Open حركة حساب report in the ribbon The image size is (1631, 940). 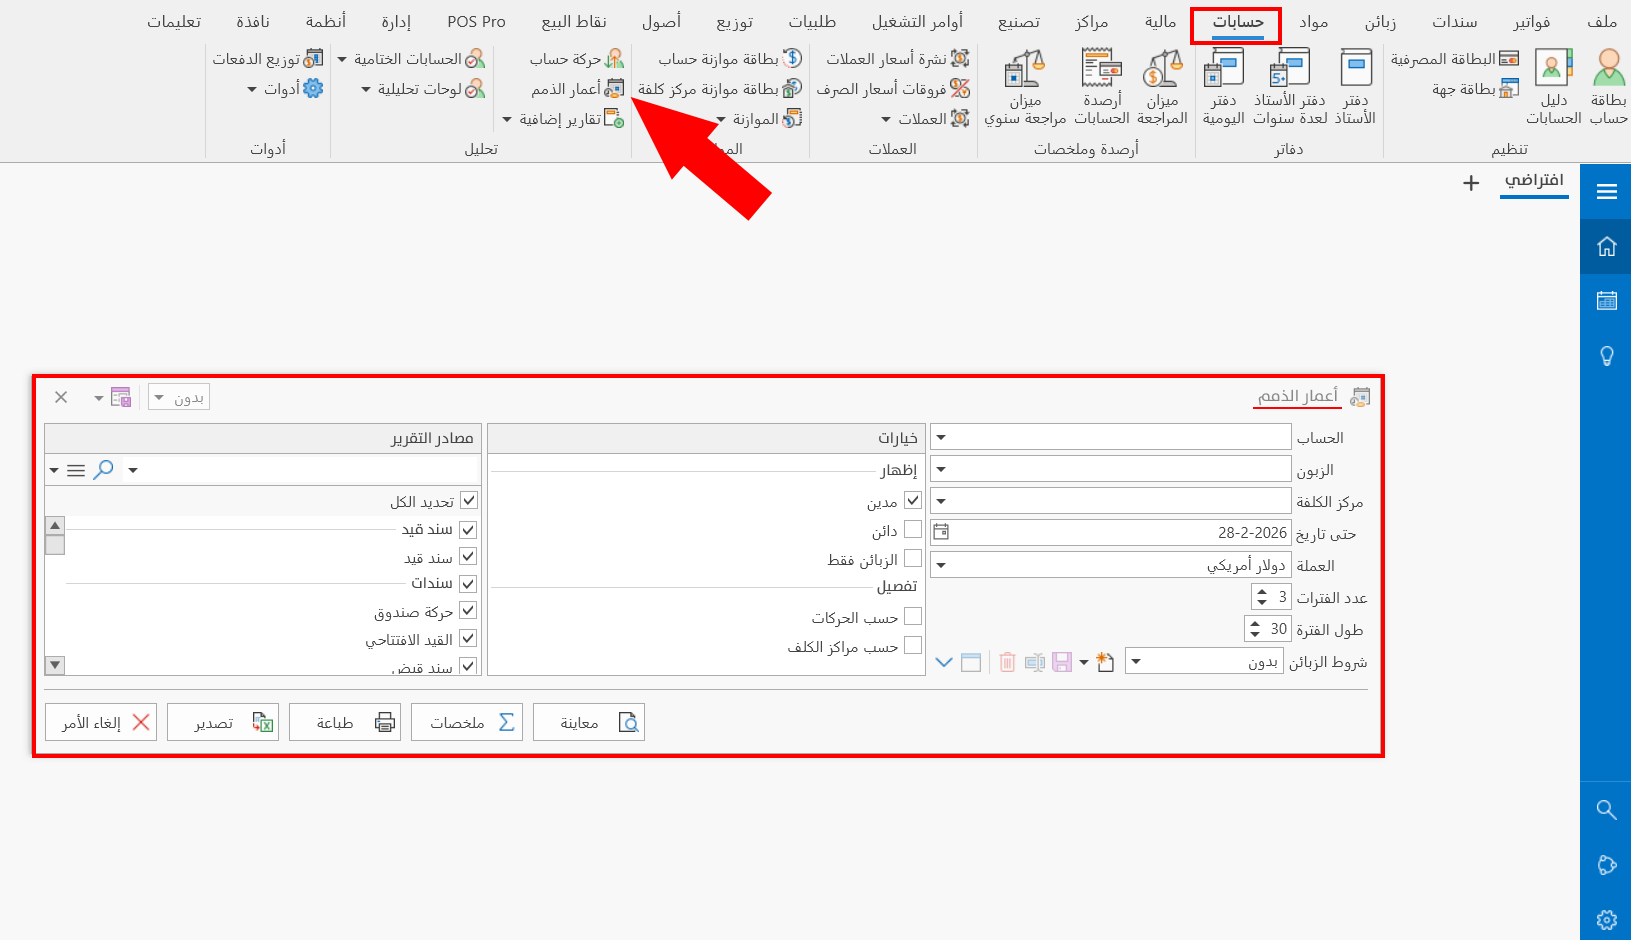(577, 59)
